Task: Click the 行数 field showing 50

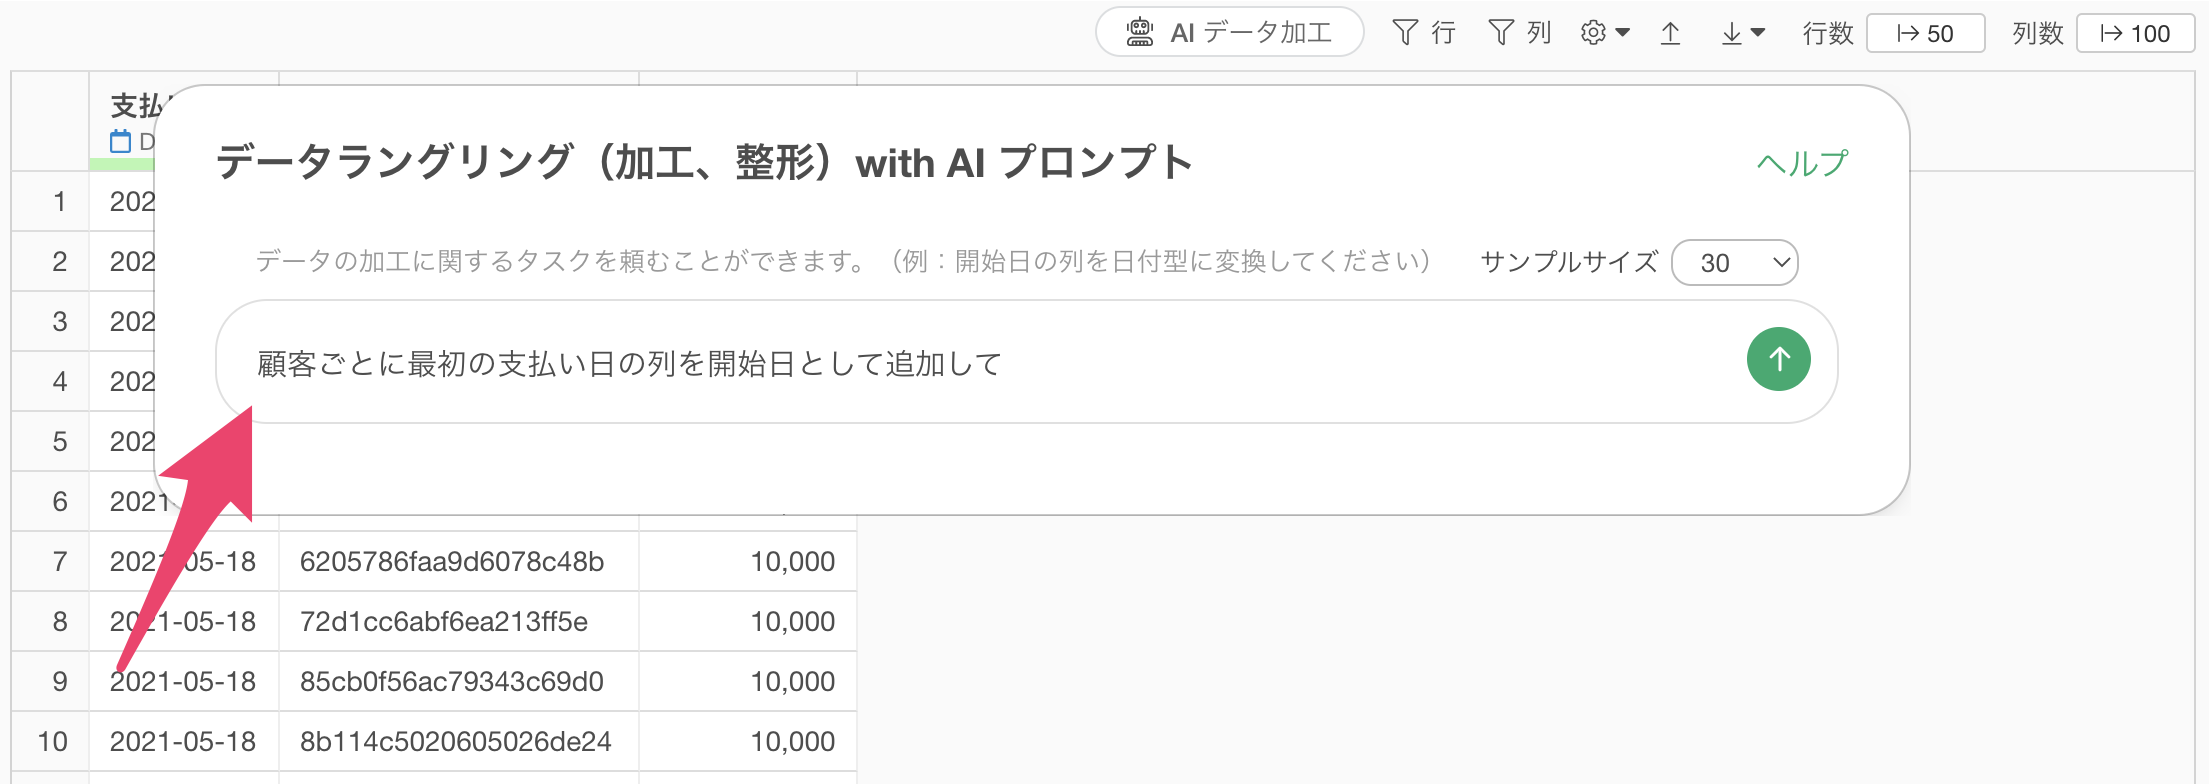Action: 1926,33
